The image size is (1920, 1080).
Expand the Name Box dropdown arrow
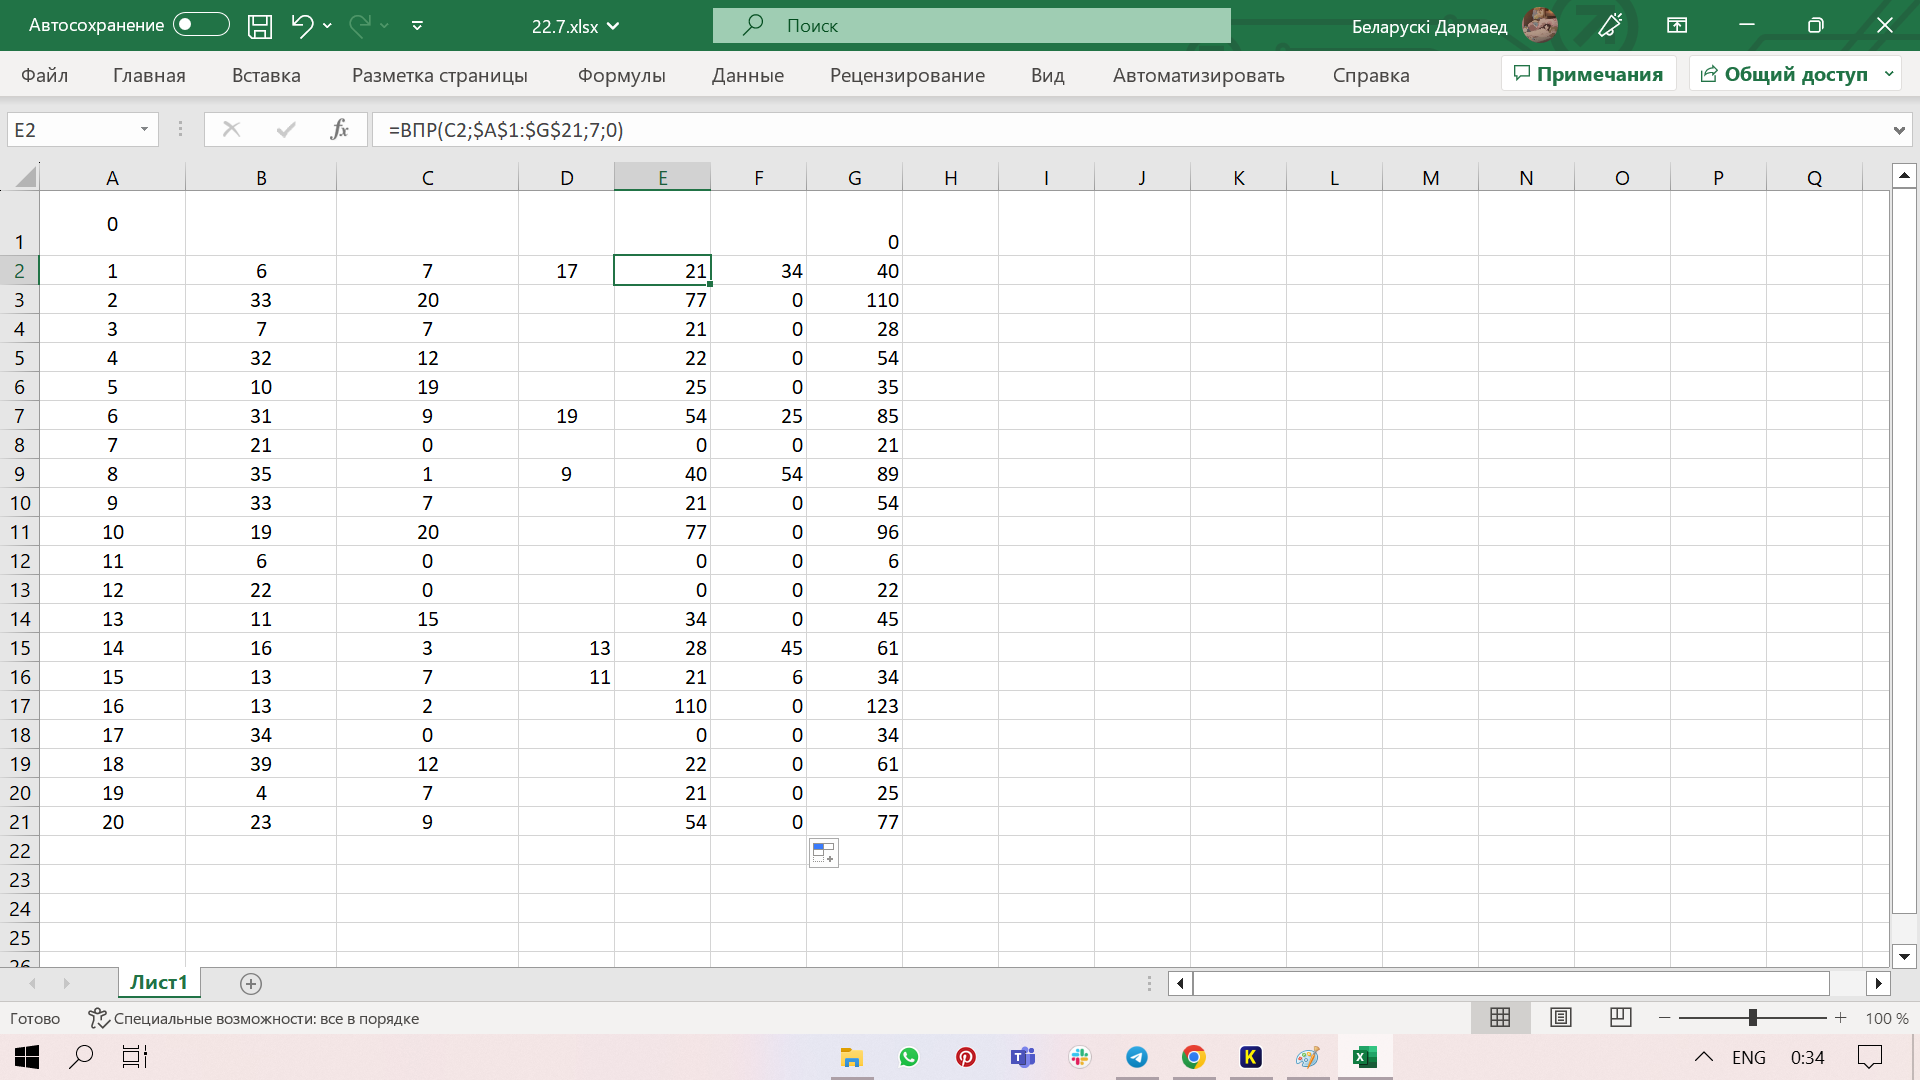pyautogui.click(x=144, y=130)
